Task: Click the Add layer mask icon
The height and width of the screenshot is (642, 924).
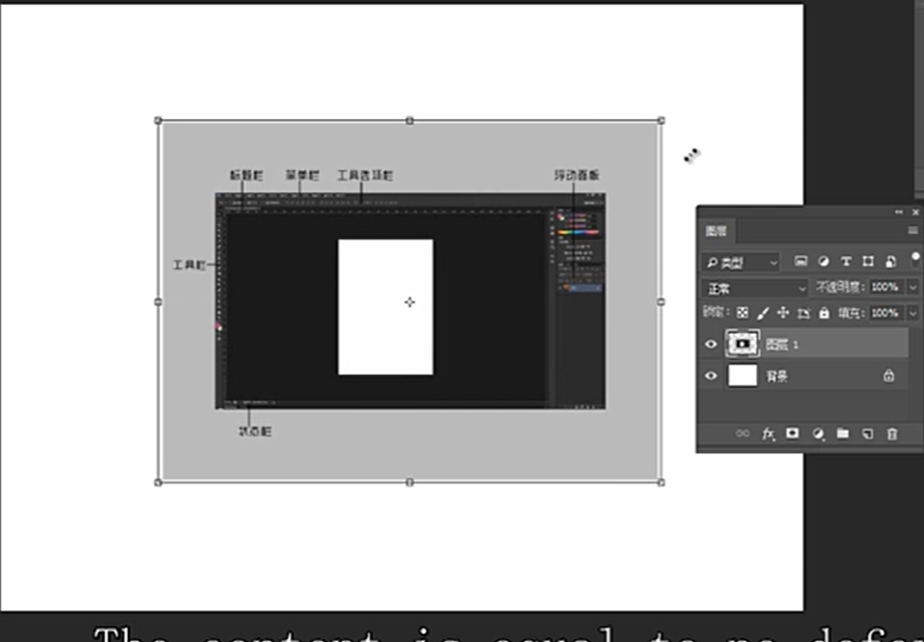Action: 792,433
